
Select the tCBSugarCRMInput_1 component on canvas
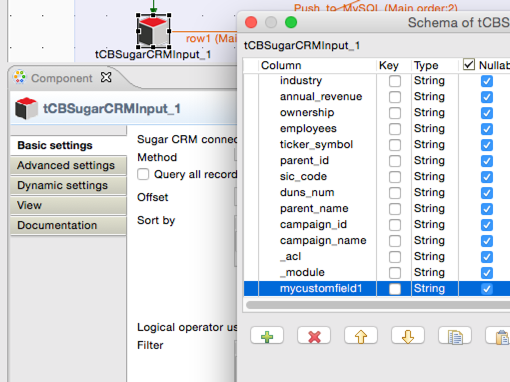[153, 31]
